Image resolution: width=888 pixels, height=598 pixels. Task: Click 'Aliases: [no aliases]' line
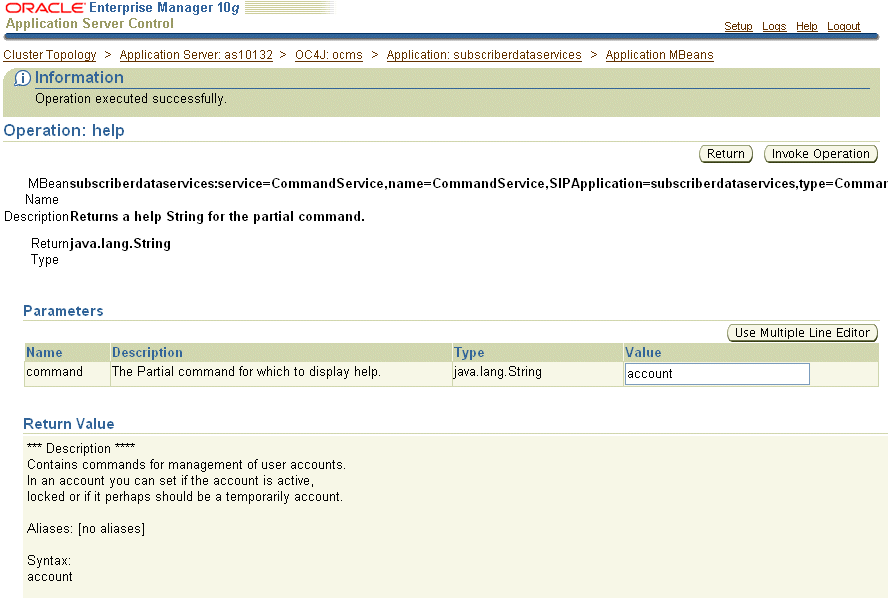(x=86, y=528)
